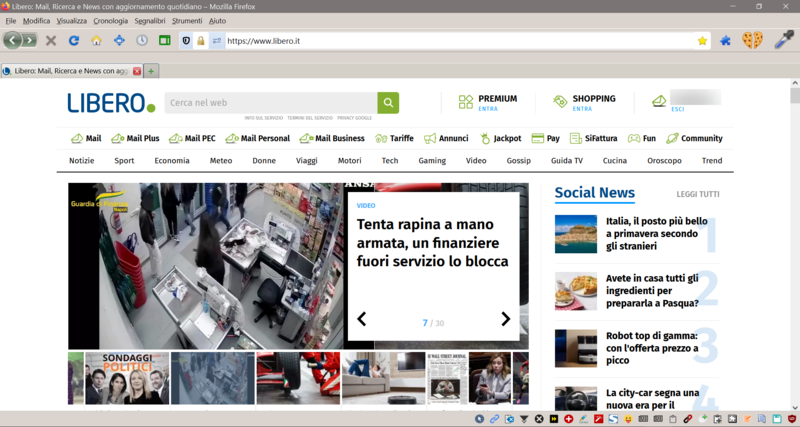800x427 pixels.
Task: Open Premium Entra link
Action: tap(488, 109)
